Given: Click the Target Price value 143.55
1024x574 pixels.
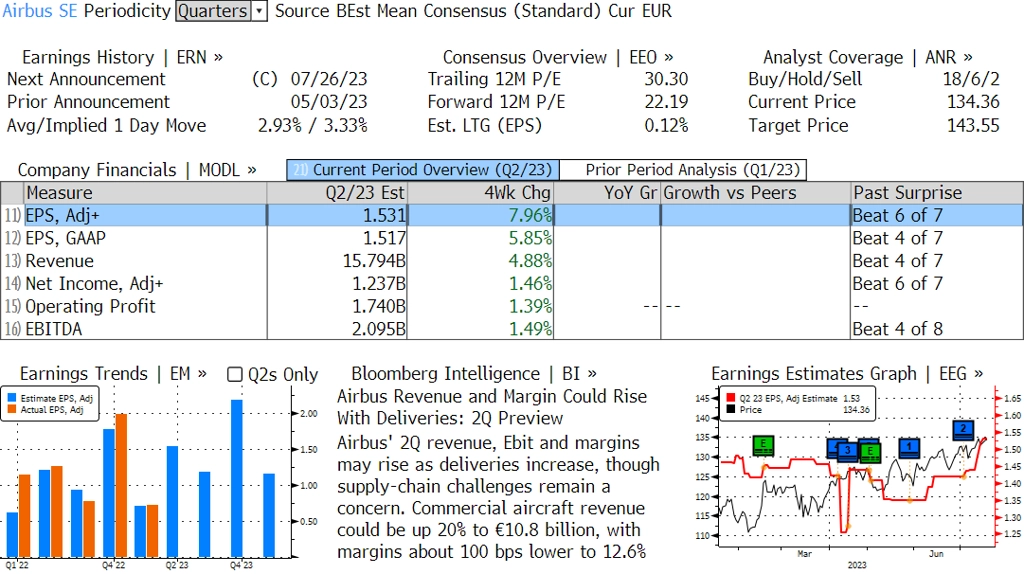Looking at the screenshot, I should pyautogui.click(x=973, y=126).
